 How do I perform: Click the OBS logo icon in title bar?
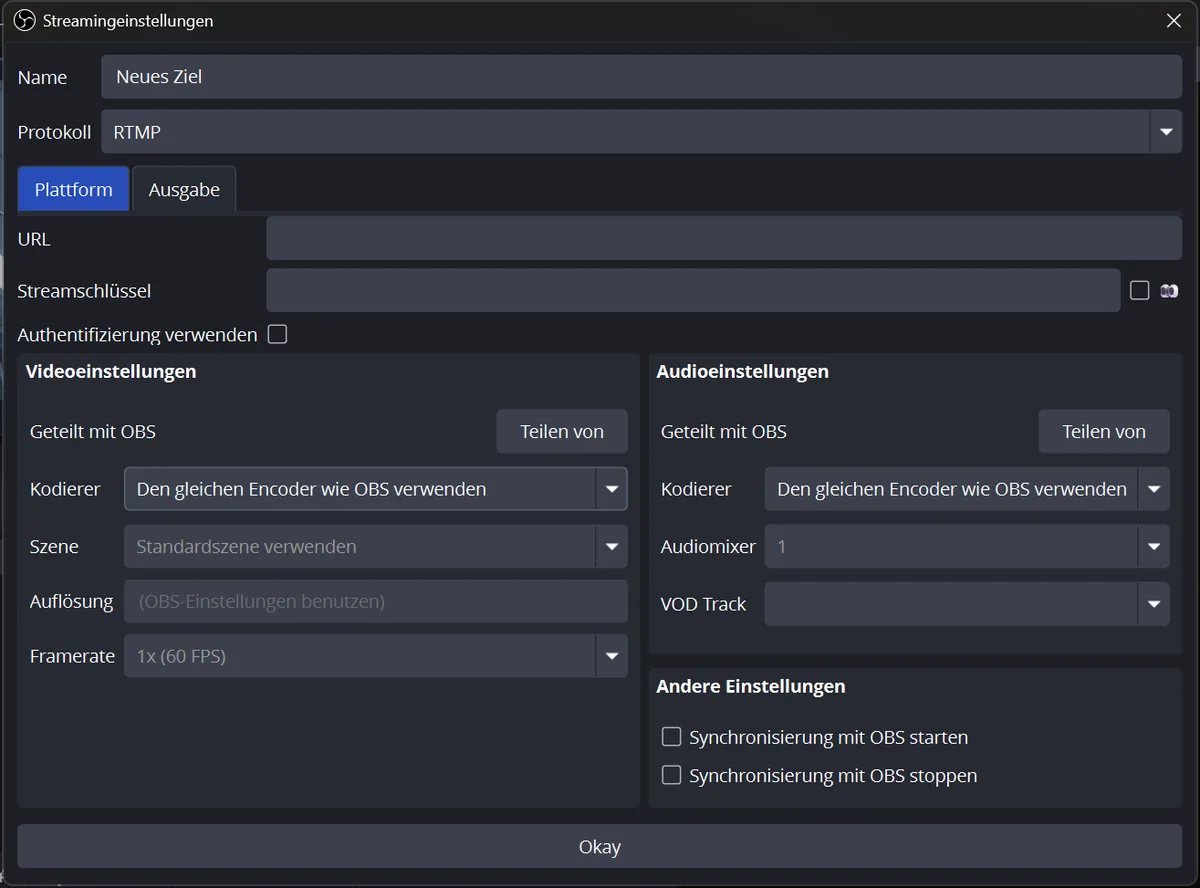[25, 20]
